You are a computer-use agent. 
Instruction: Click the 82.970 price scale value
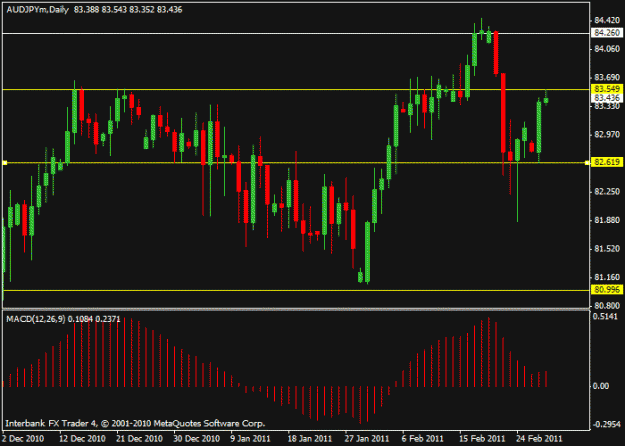pyautogui.click(x=607, y=135)
